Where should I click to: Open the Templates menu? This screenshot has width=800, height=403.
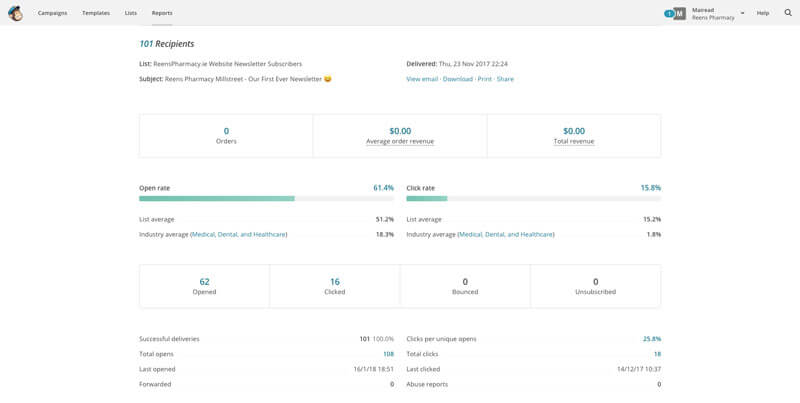(x=96, y=13)
